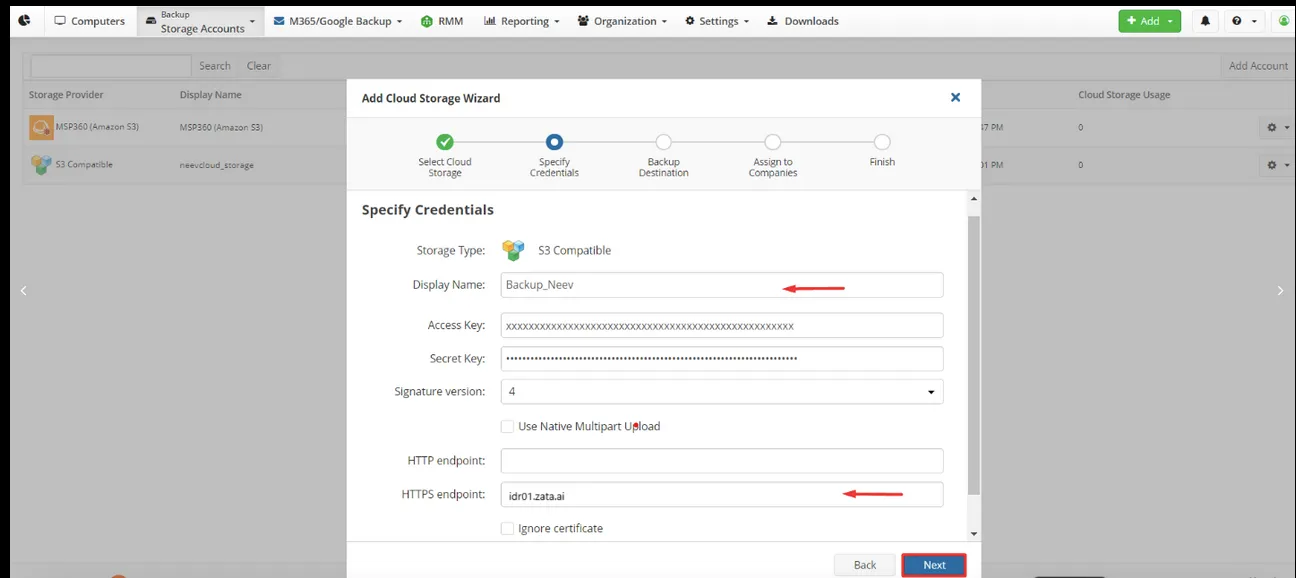
Task: Open the Downloads page
Action: coord(803,21)
